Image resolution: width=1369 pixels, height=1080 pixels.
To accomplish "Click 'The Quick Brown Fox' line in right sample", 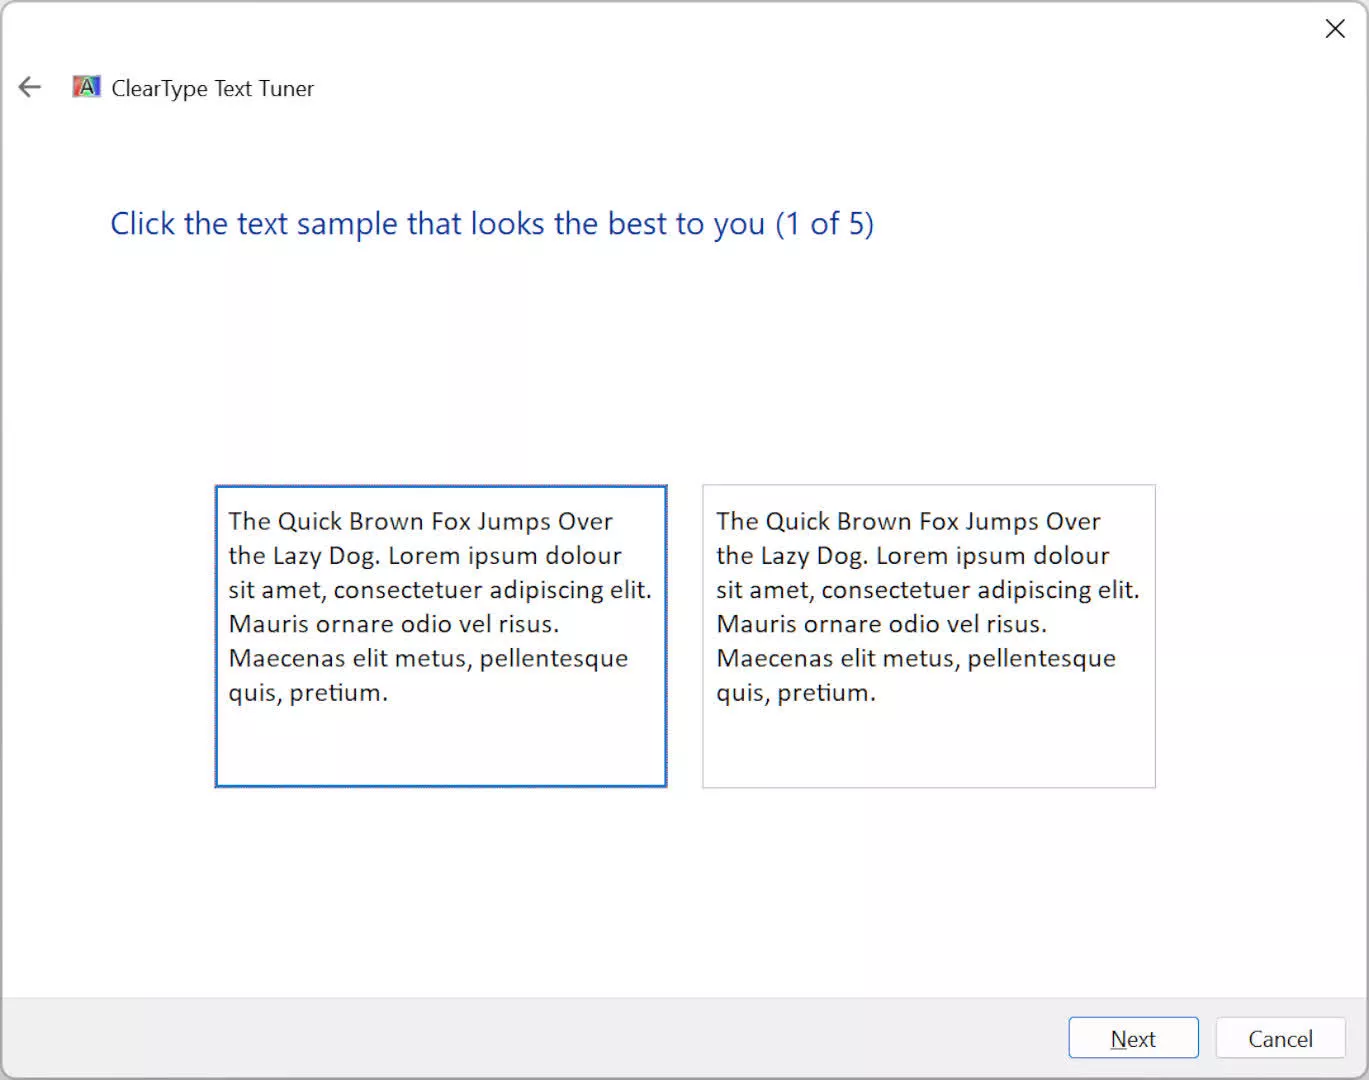I will pyautogui.click(x=908, y=521).
